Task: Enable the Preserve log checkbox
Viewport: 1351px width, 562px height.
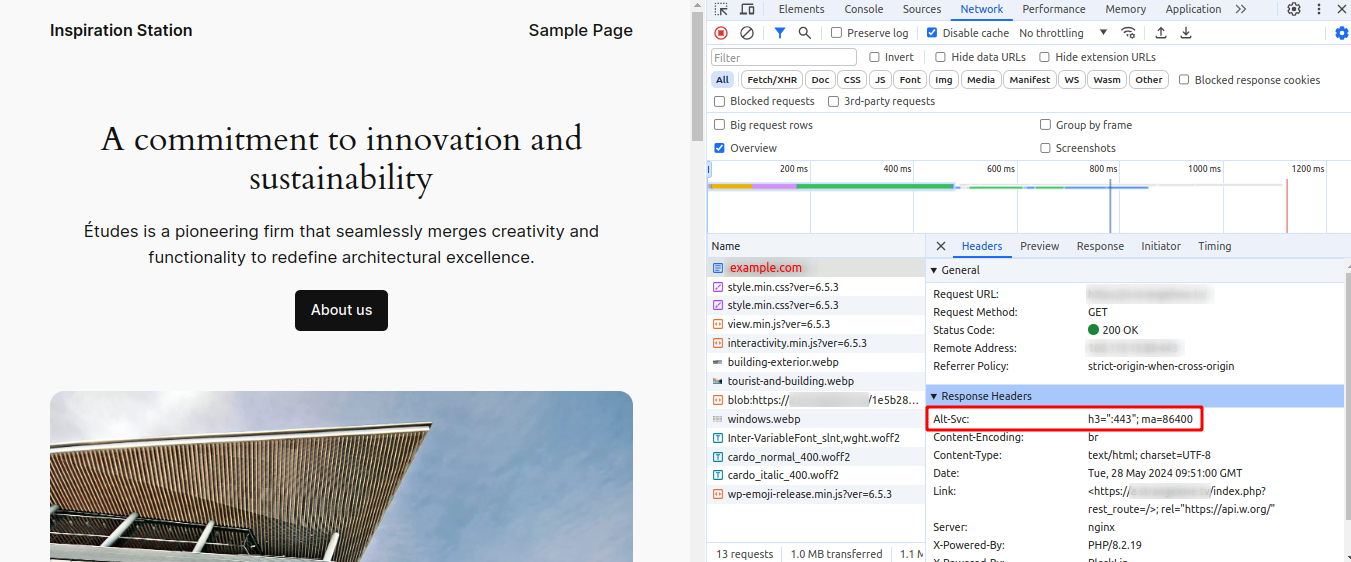Action: (837, 33)
